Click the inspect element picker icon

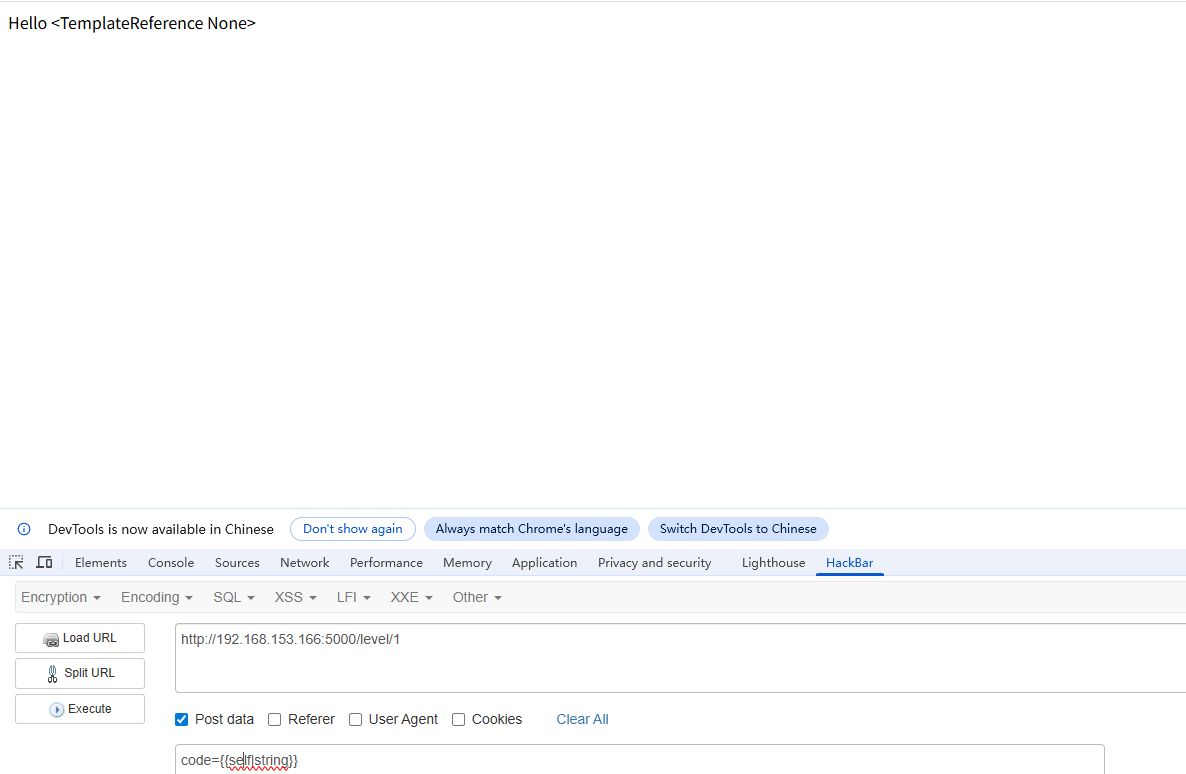[x=16, y=563]
